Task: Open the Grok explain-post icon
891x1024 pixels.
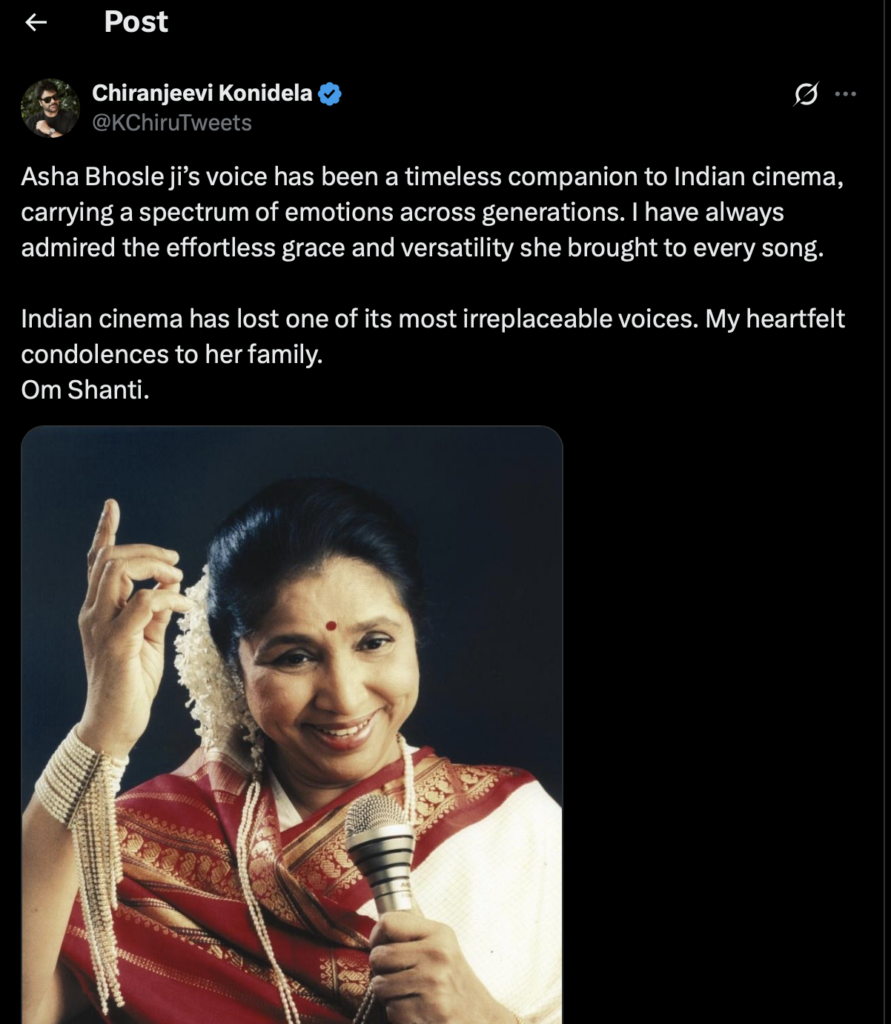Action: pos(805,94)
